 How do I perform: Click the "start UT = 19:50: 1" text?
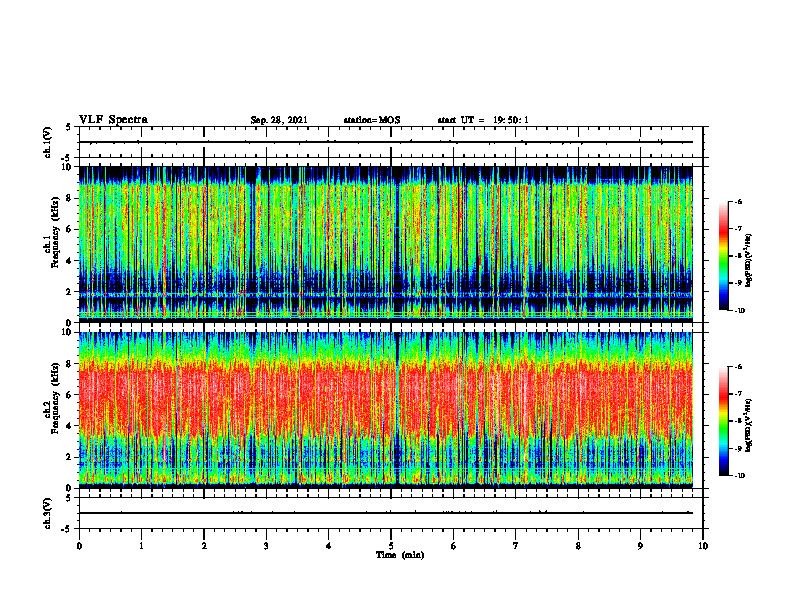[x=483, y=120]
